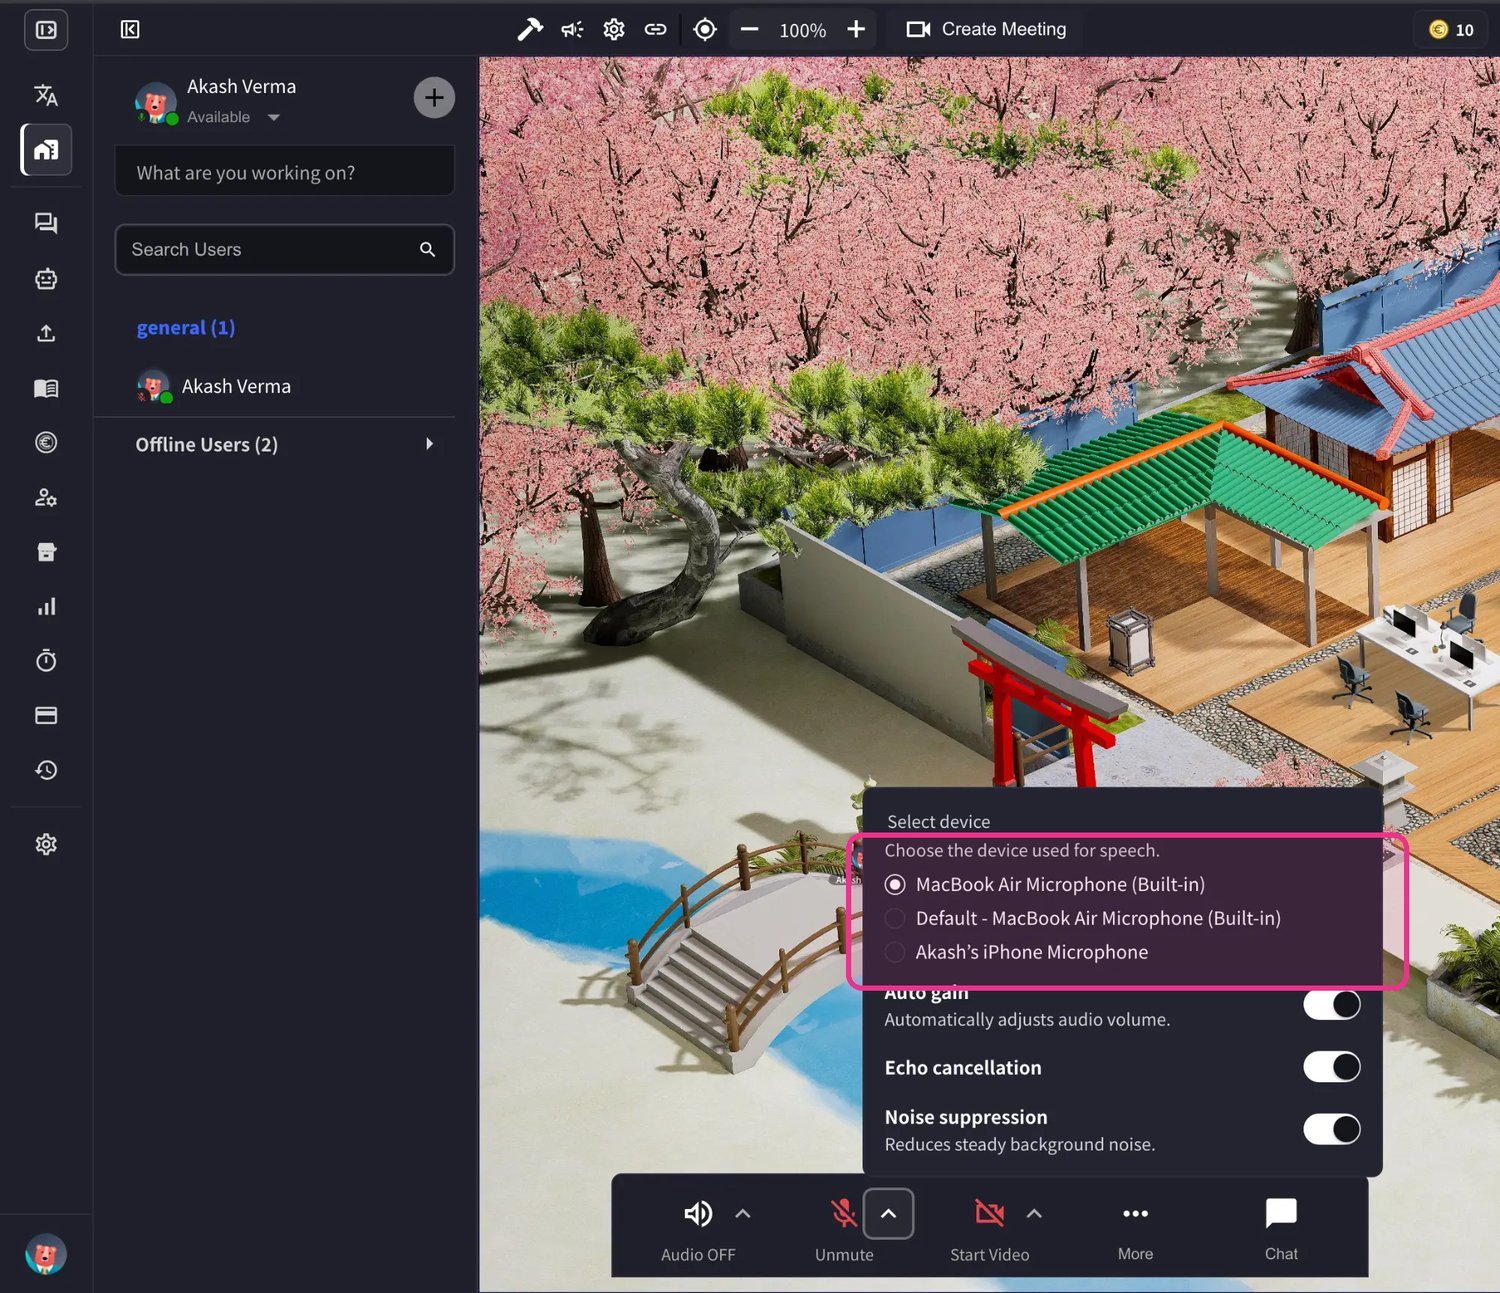1500x1293 pixels.
Task: Open the credit card billing icon
Action: (x=46, y=715)
